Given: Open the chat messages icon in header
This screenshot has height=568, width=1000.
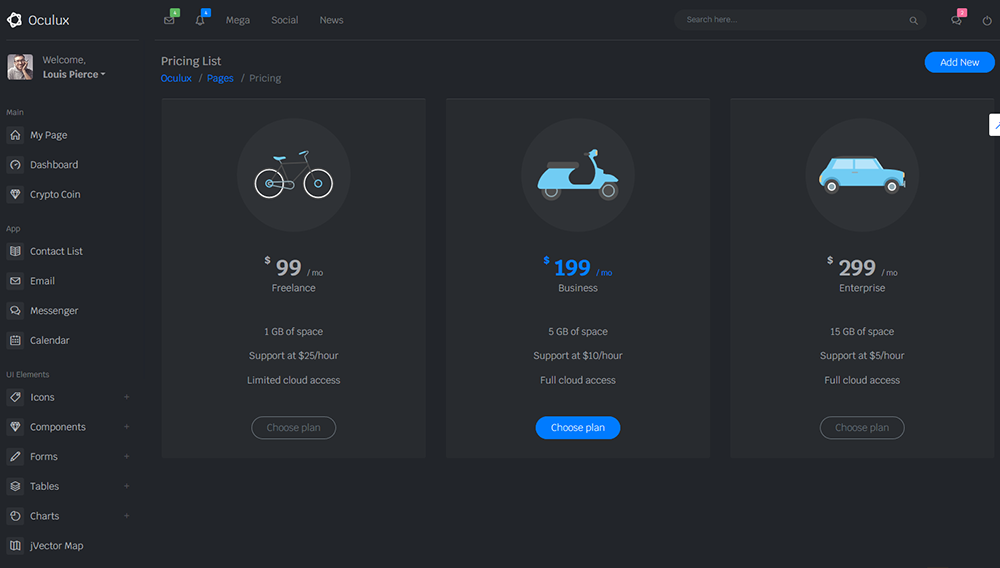Looking at the screenshot, I should (x=956, y=20).
